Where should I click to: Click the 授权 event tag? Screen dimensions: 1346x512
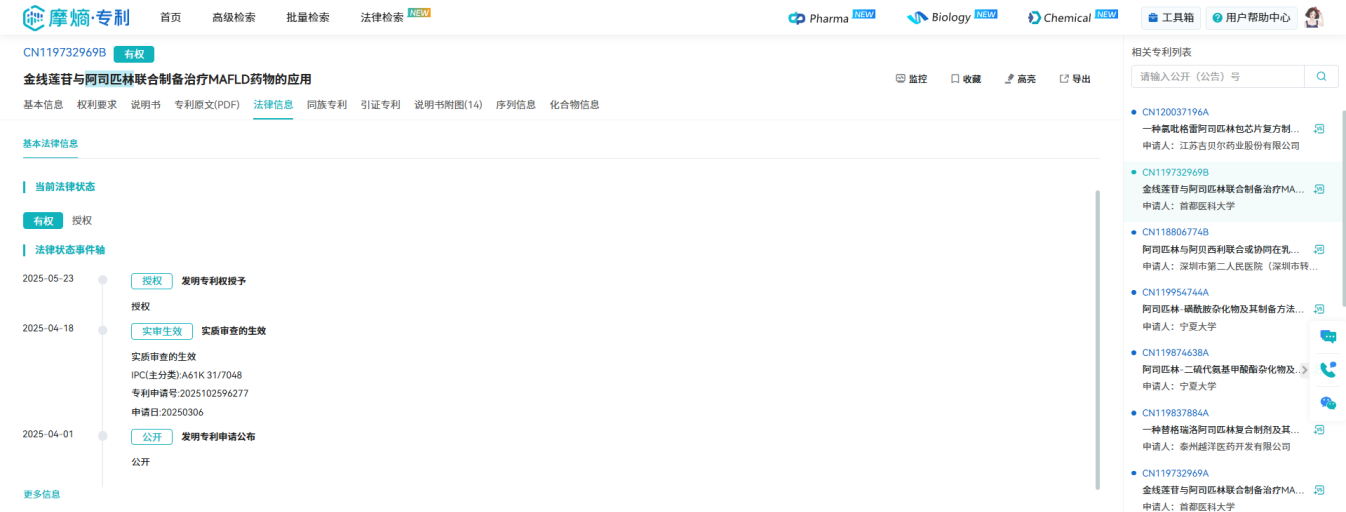pyautogui.click(x=152, y=281)
